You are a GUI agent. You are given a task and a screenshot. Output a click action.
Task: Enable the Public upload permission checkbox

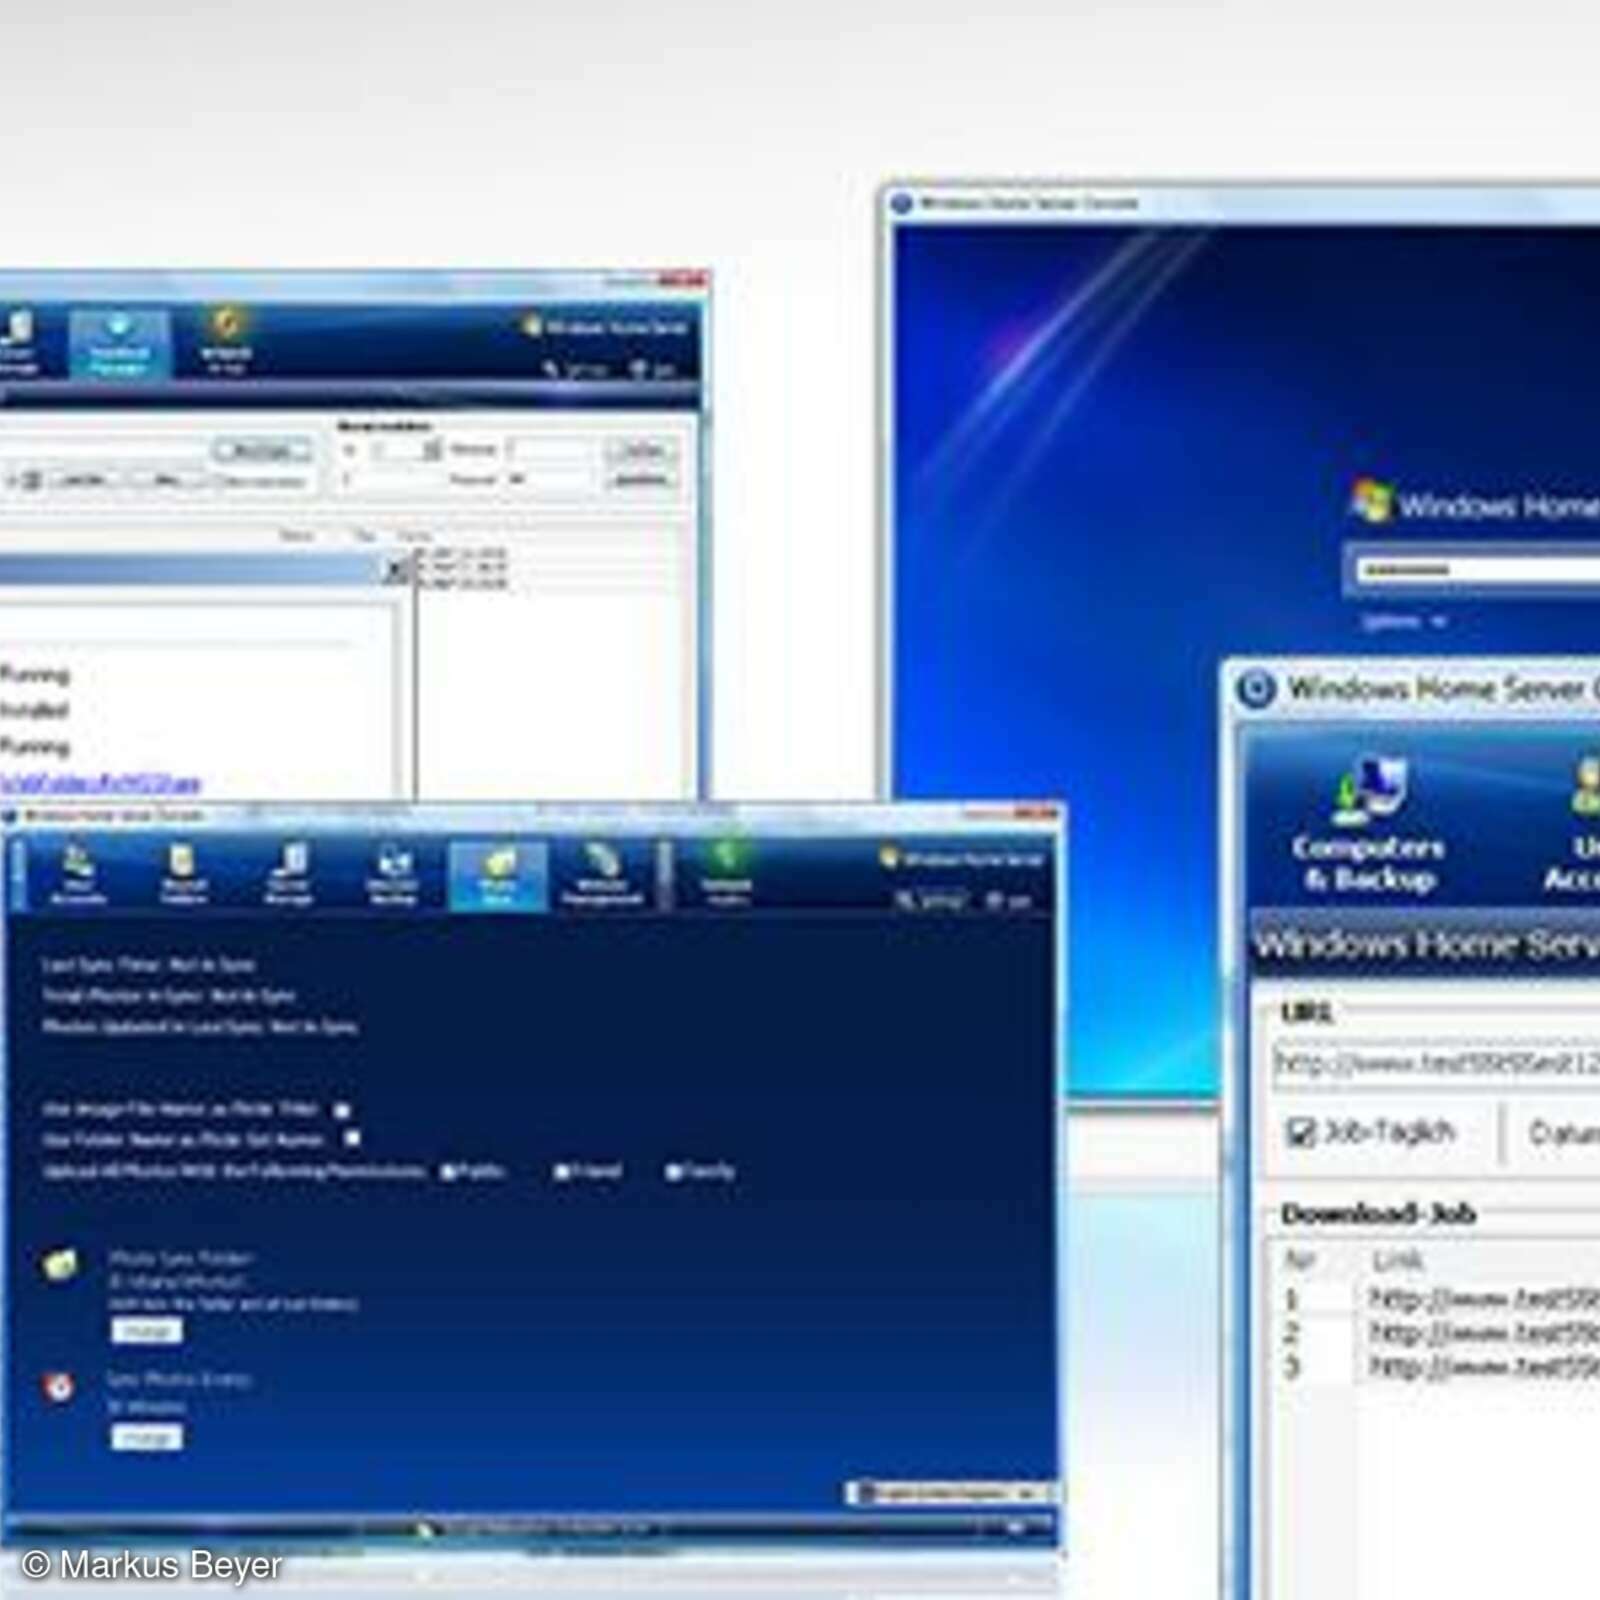(449, 1170)
